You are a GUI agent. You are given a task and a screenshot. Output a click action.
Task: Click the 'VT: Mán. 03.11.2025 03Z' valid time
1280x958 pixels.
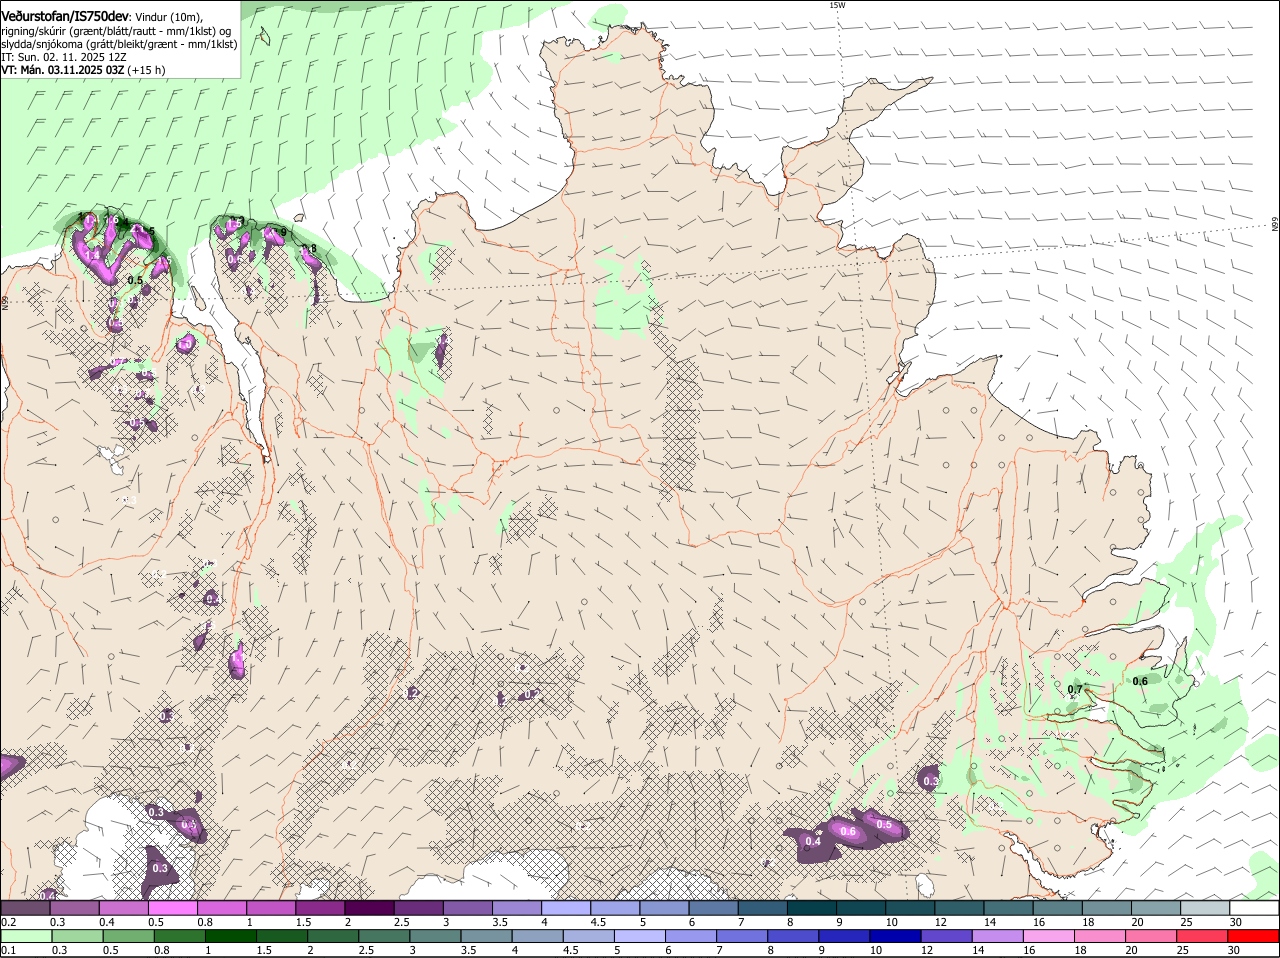[x=63, y=70]
